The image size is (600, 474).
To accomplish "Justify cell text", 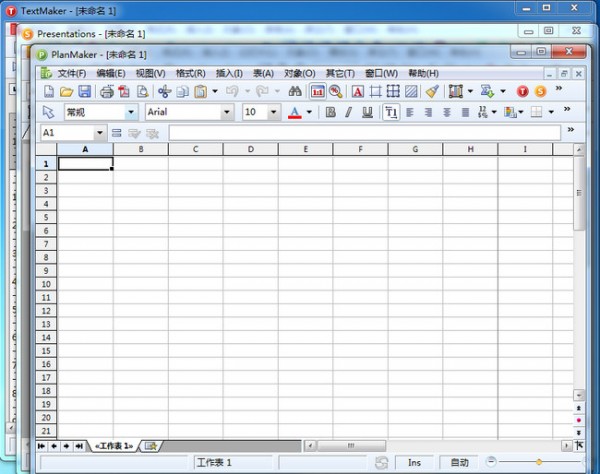I will click(x=465, y=112).
